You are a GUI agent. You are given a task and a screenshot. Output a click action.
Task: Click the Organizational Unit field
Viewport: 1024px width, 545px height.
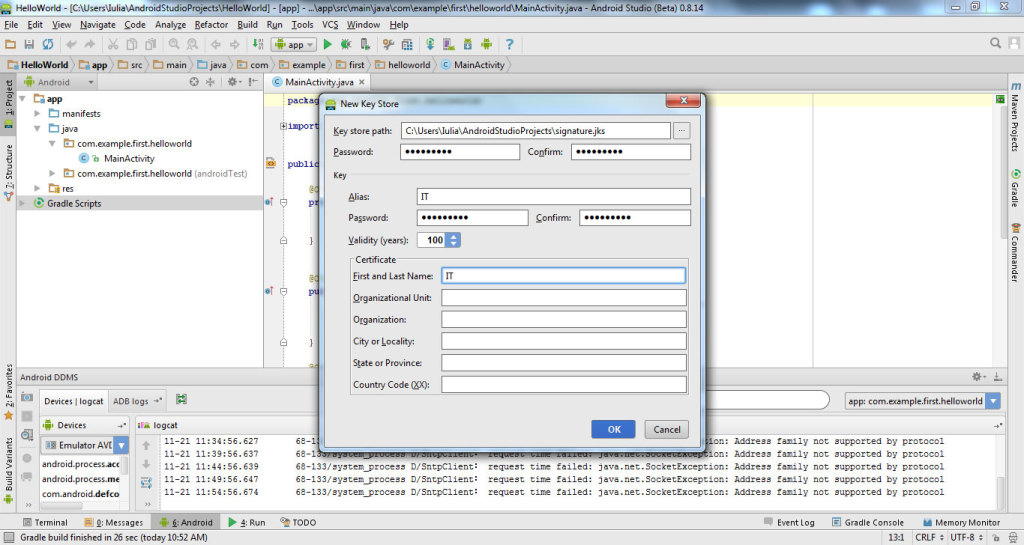pos(564,298)
